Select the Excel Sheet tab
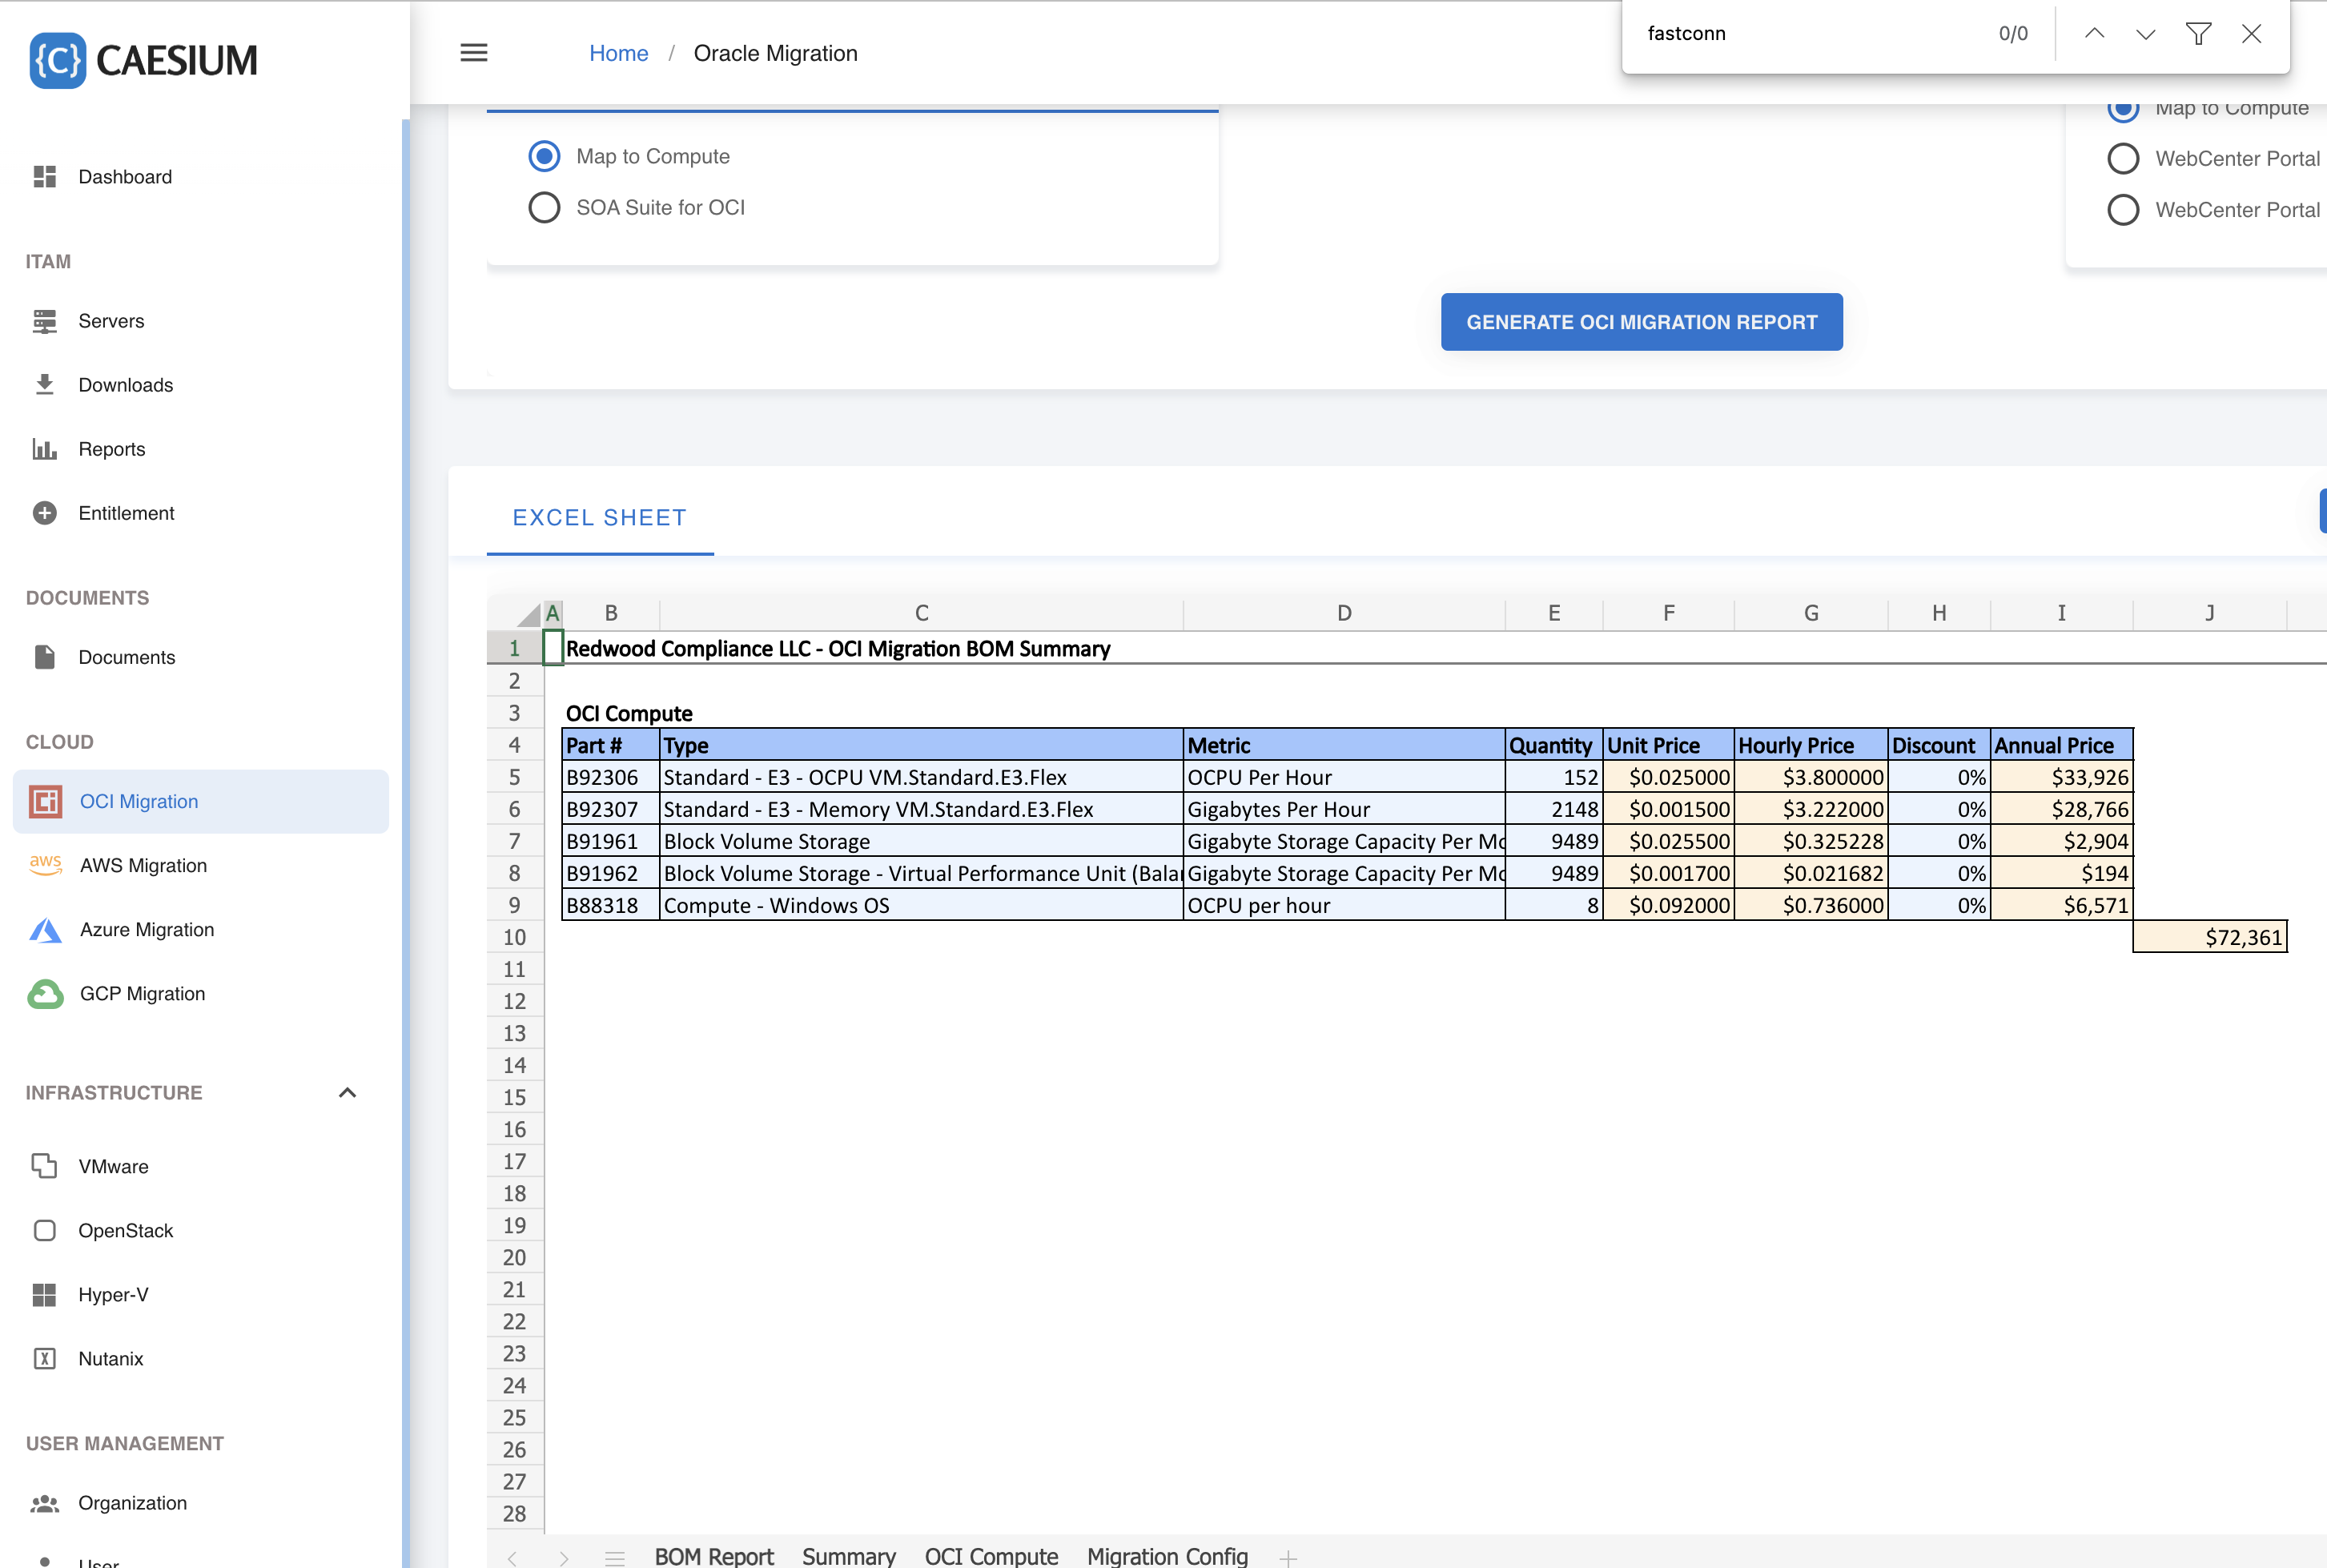2327x1568 pixels. [x=600, y=518]
